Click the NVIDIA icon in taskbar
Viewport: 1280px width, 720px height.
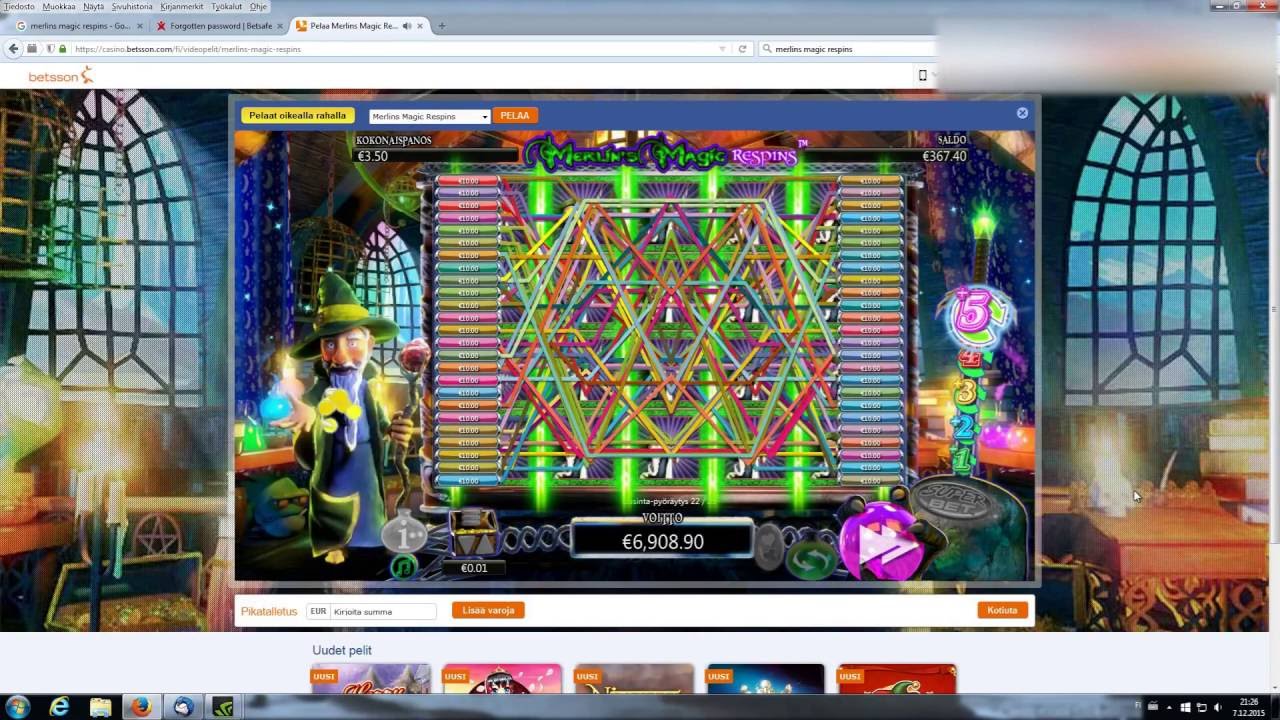coord(221,707)
